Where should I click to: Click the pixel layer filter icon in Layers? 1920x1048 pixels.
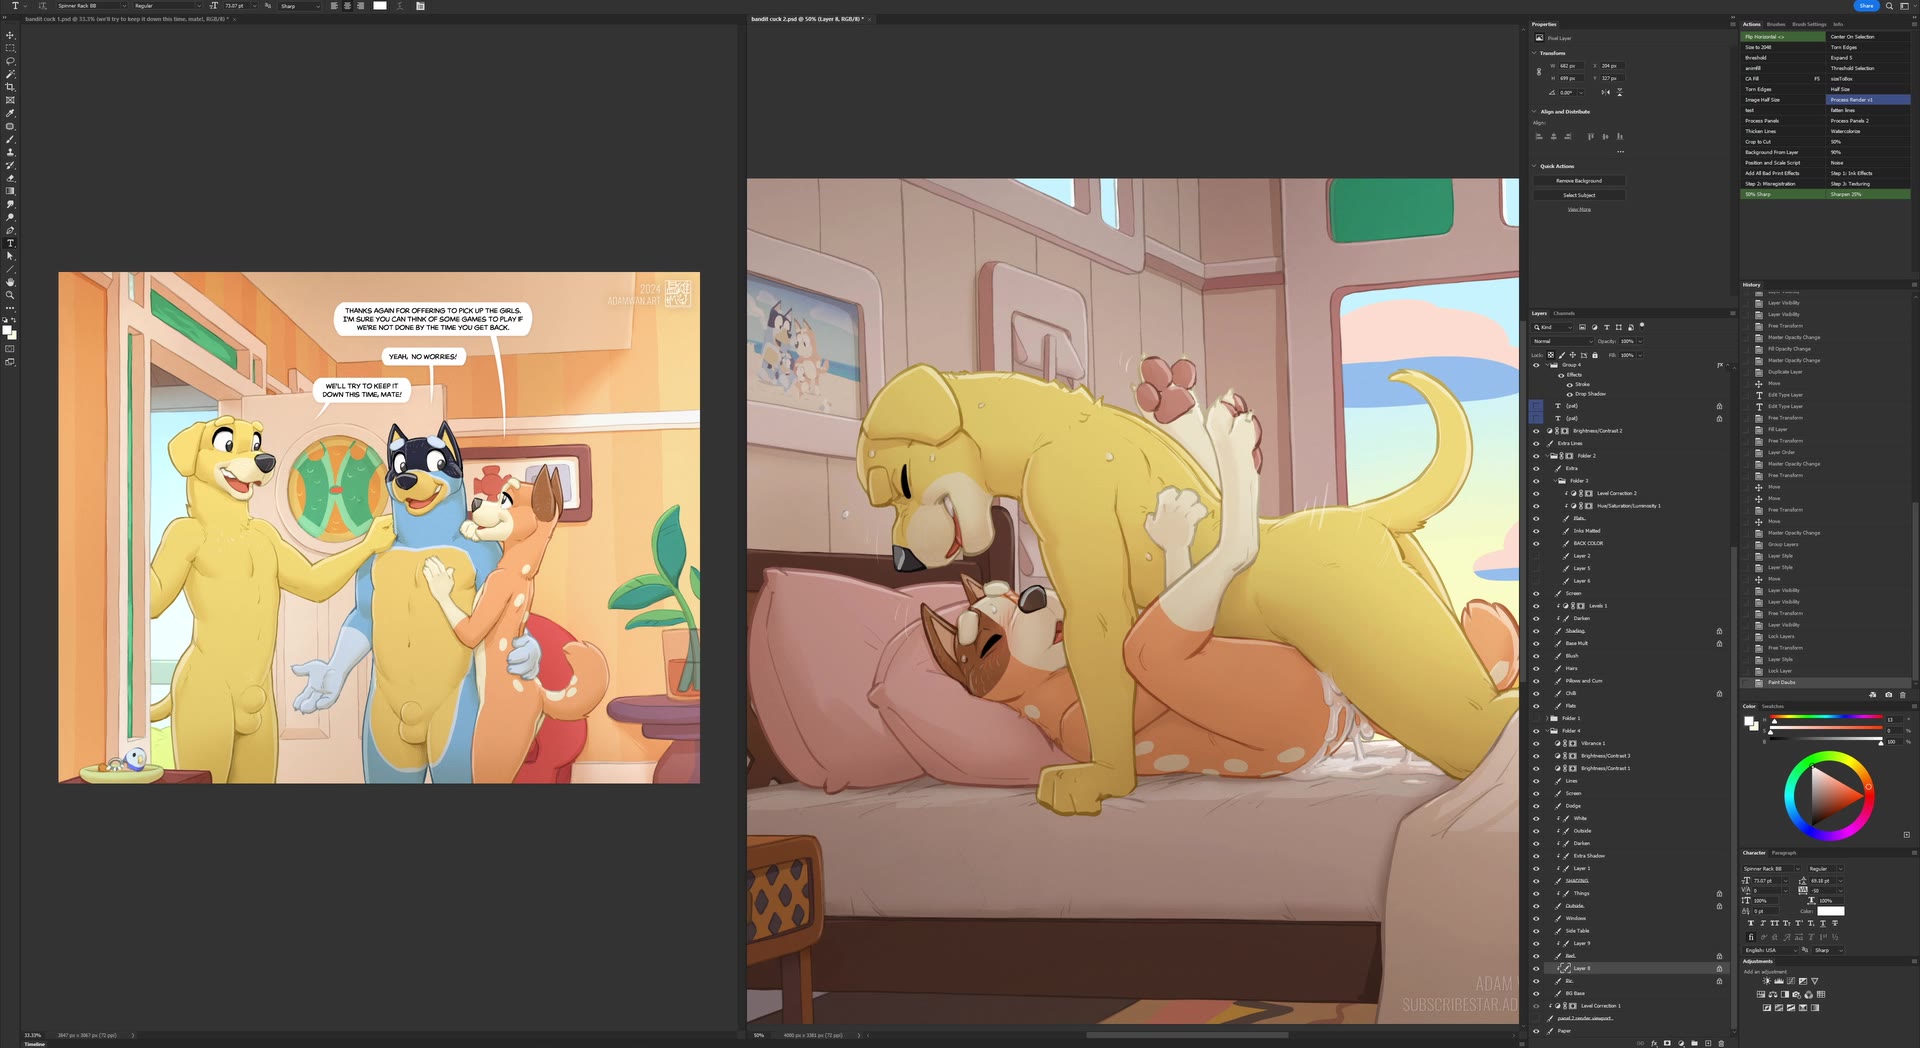pyautogui.click(x=1582, y=327)
